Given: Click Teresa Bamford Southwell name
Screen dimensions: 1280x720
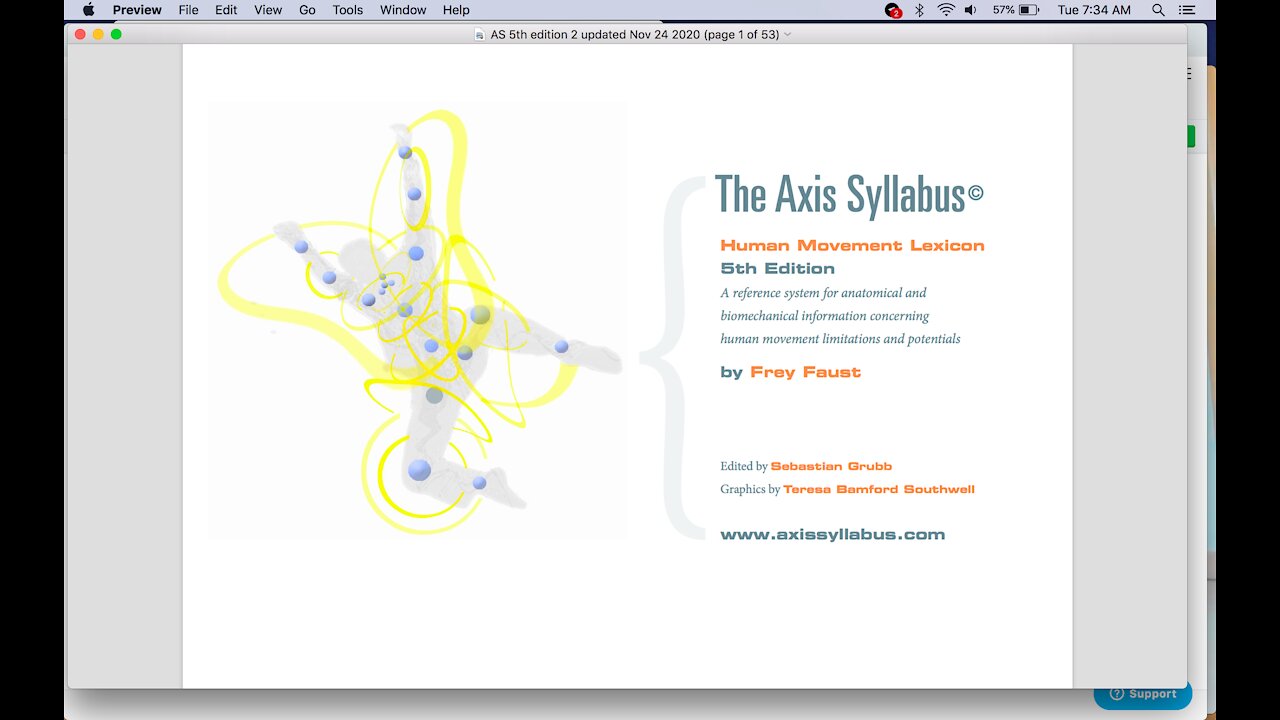Looking at the screenshot, I should pos(879,489).
